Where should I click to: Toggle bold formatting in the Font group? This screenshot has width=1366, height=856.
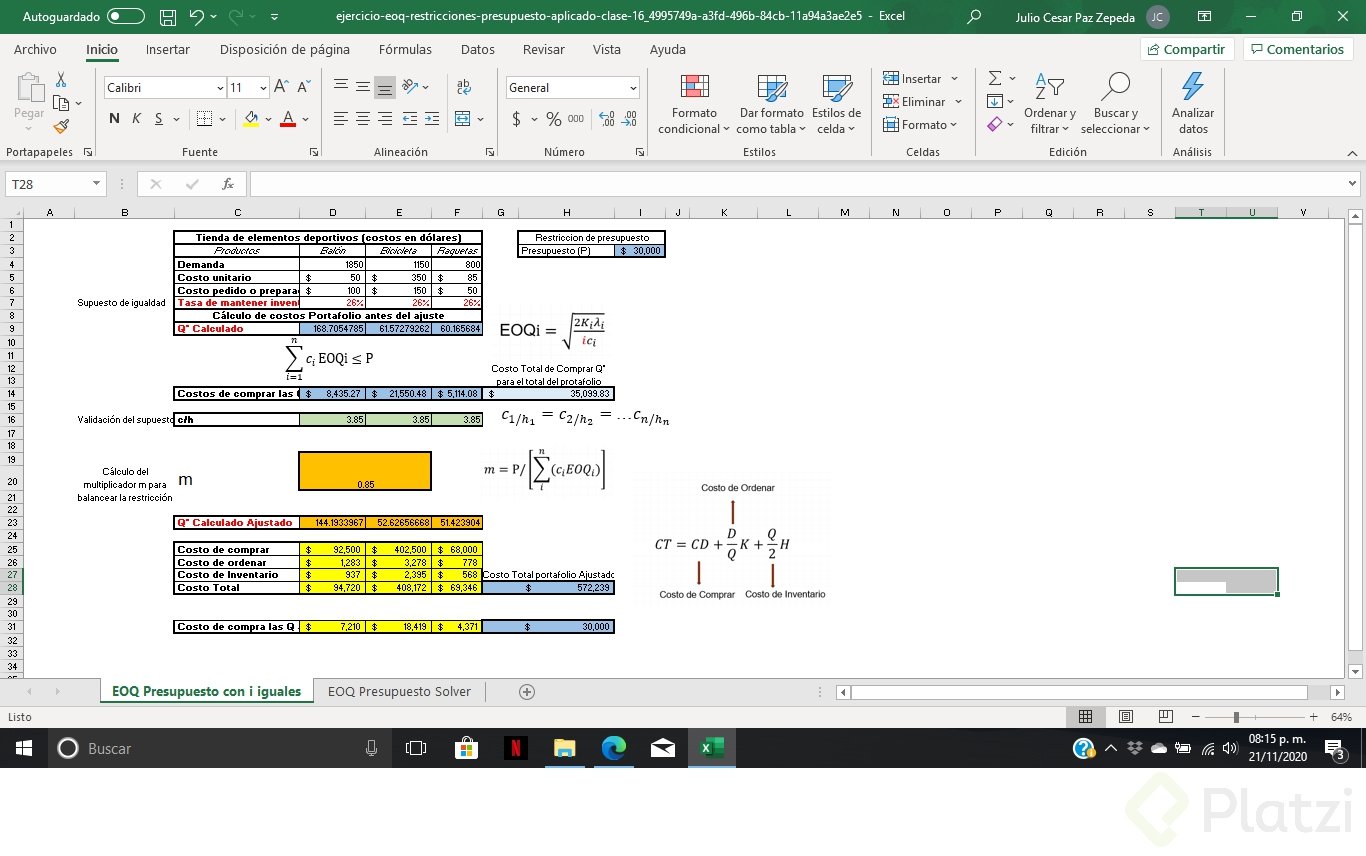point(113,118)
